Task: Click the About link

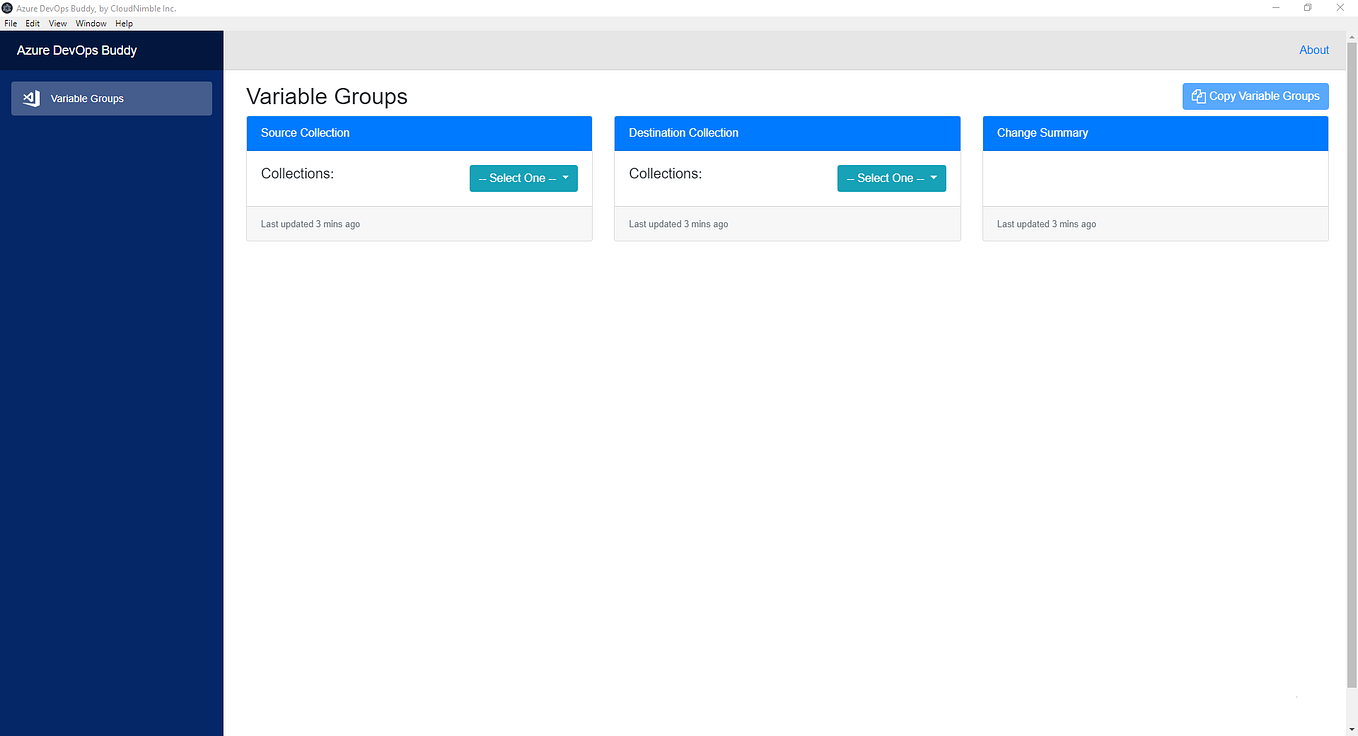Action: pyautogui.click(x=1313, y=49)
